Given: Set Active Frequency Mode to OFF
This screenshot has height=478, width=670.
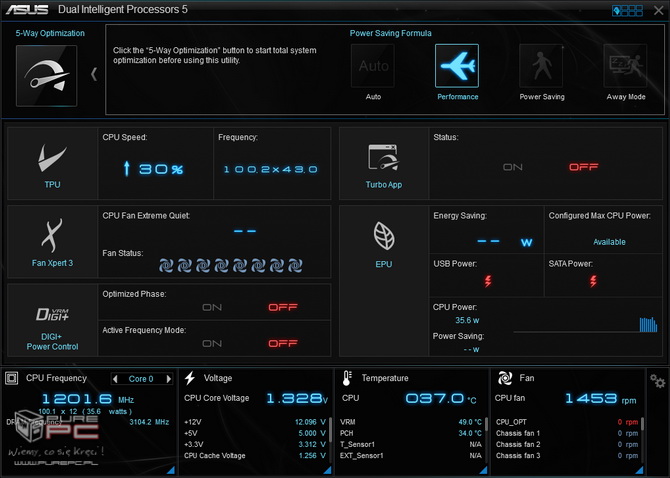Looking at the screenshot, I should click(x=283, y=343).
